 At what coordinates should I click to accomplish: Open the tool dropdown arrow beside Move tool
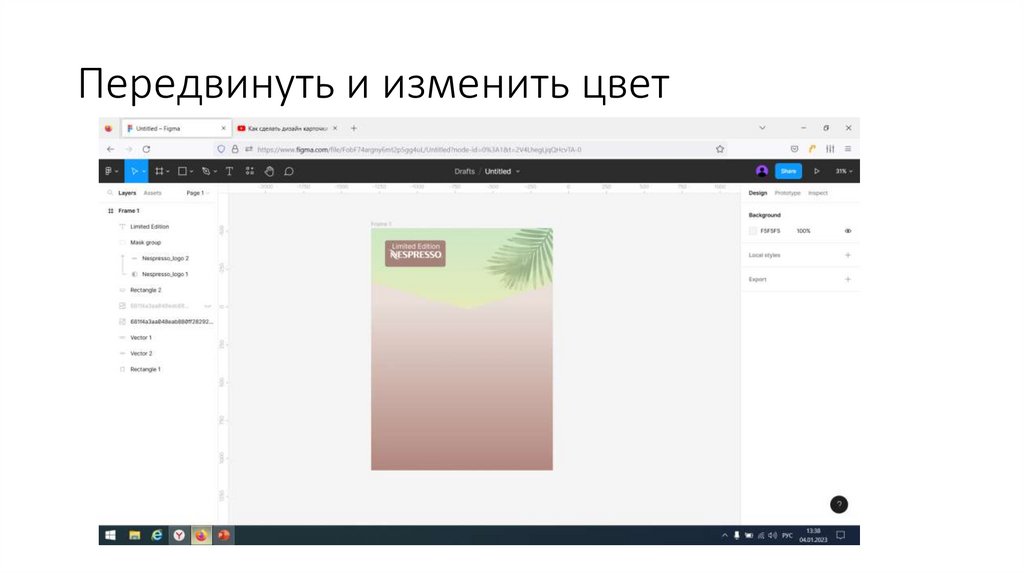click(144, 172)
